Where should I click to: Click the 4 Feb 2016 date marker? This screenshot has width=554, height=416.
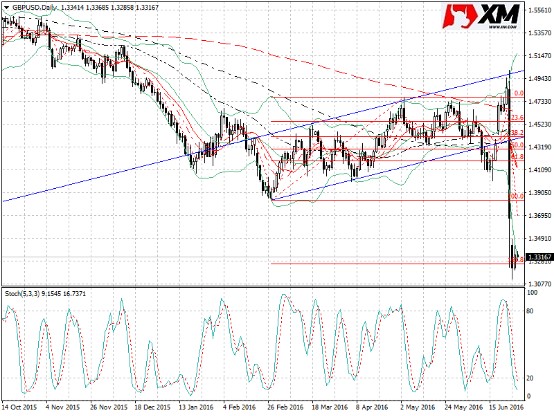click(239, 407)
